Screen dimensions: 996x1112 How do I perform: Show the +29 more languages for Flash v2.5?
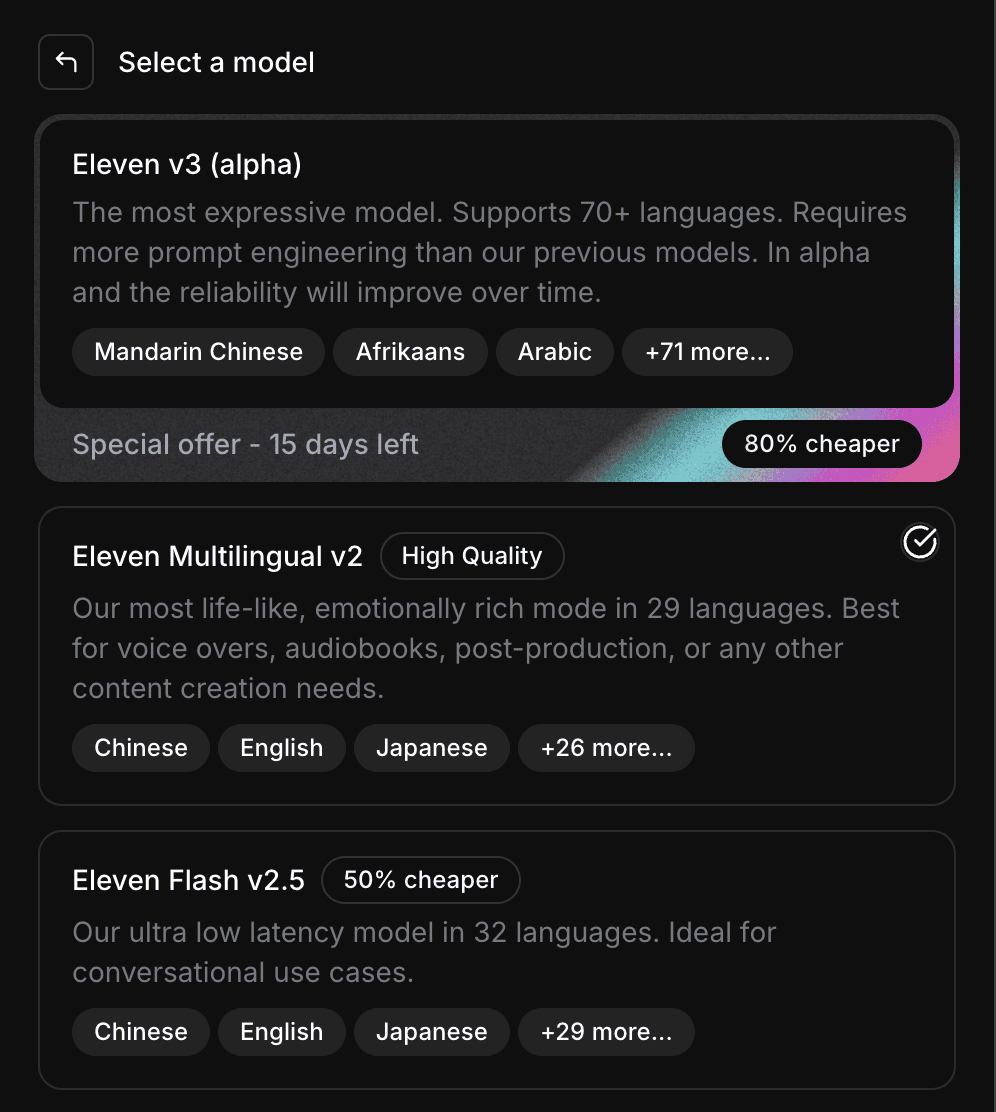pyautogui.click(x=606, y=1031)
